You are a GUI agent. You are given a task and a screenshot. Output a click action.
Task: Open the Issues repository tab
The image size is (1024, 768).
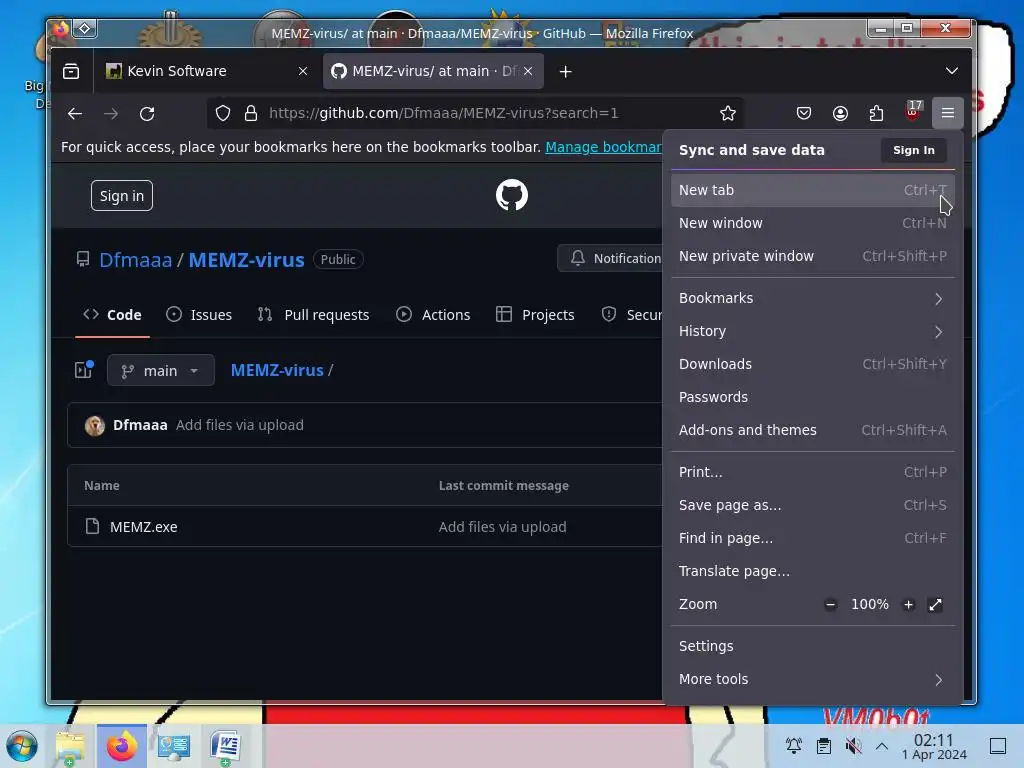click(x=199, y=315)
